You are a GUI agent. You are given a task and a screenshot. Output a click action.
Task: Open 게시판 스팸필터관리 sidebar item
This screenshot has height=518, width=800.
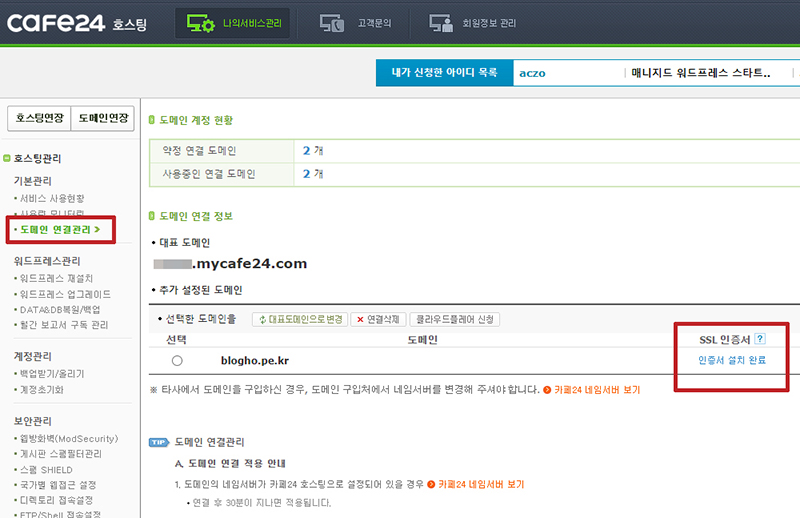[60, 454]
